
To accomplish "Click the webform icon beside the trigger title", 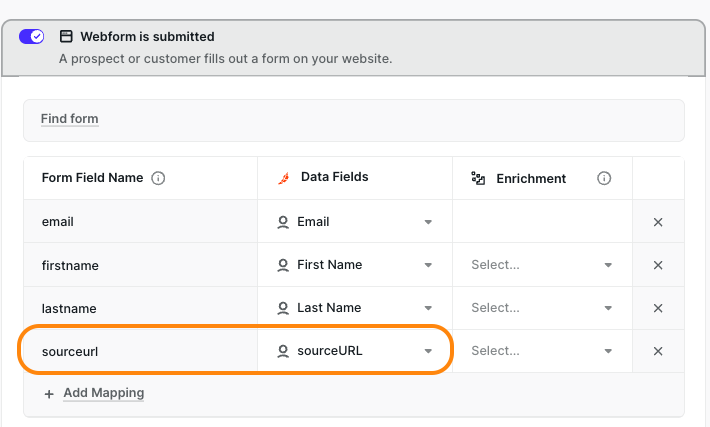I will point(66,37).
